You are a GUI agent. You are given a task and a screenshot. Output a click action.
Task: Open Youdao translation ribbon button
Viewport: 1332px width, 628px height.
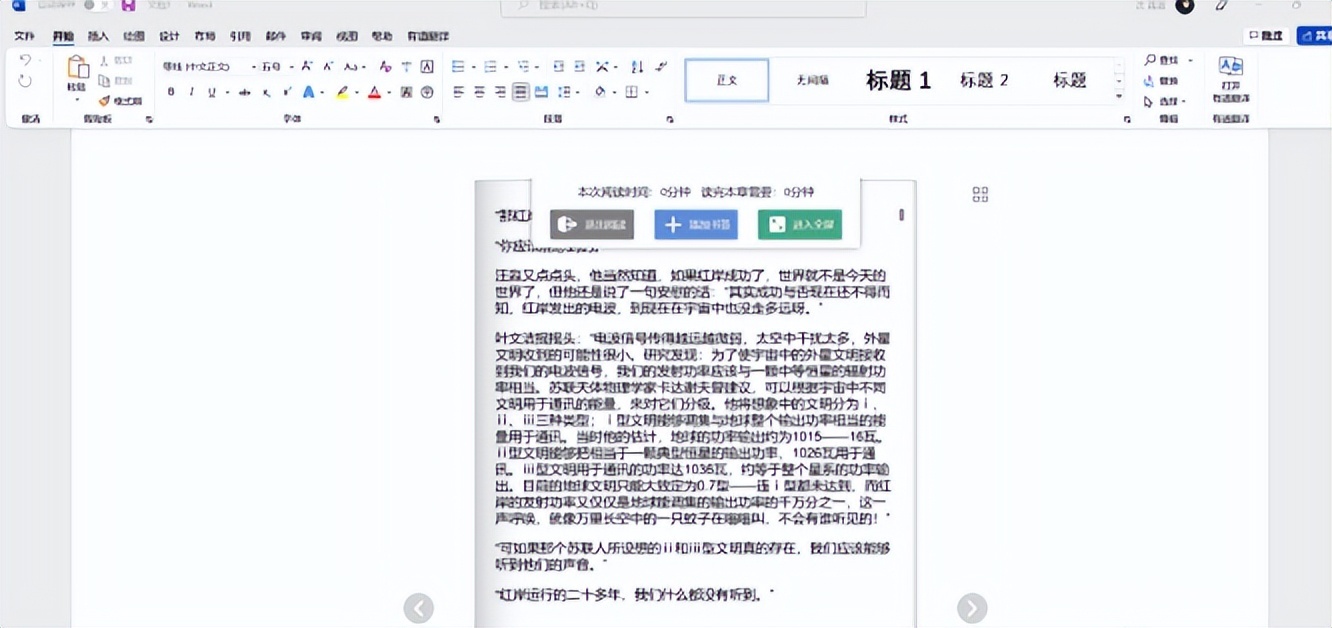click(1230, 79)
